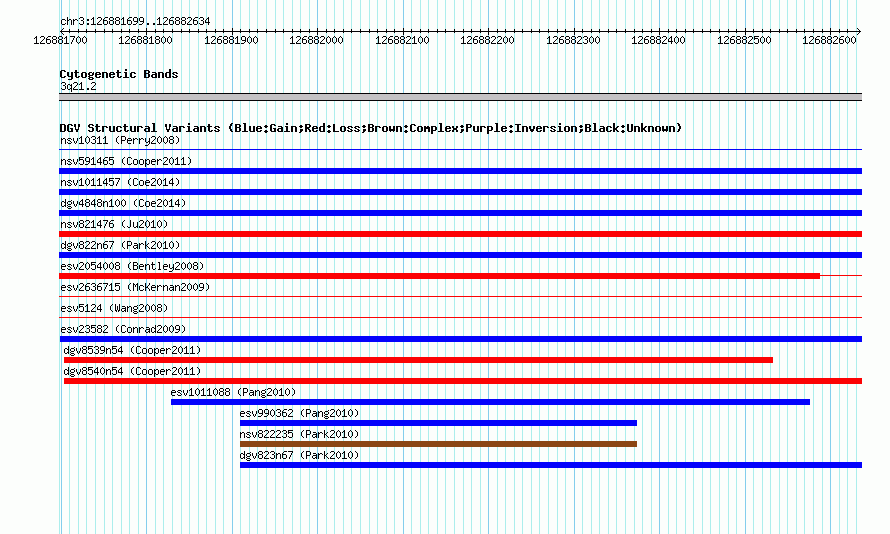Screen dimensions: 890x534
Task: Click the nsv10311 (Perry2008) variant label
Action: (120, 140)
